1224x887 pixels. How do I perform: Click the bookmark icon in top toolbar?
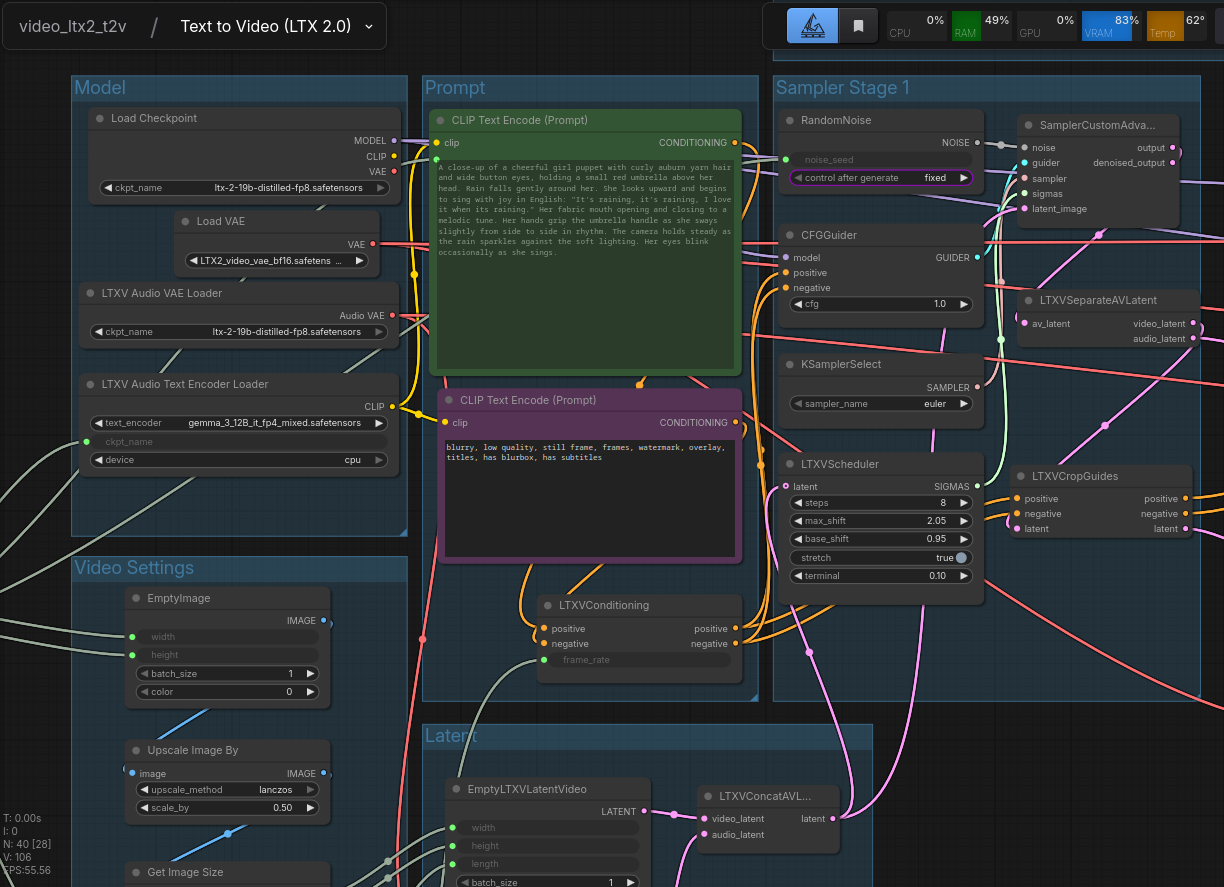point(858,26)
